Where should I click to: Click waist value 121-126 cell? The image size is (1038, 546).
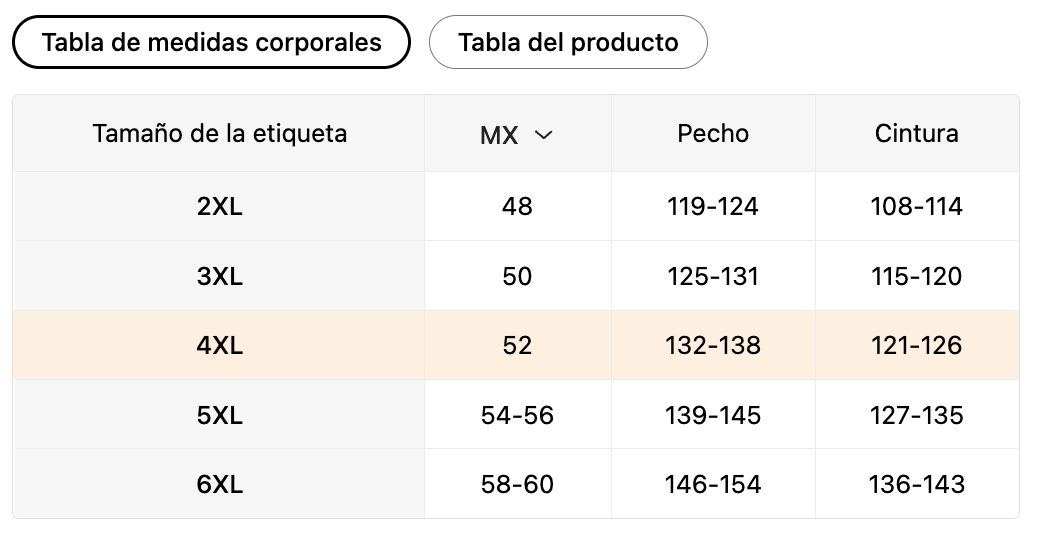click(x=917, y=345)
